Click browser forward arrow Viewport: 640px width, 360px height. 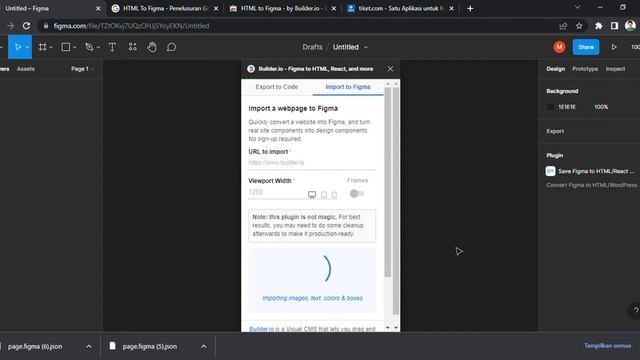coord(10,26)
